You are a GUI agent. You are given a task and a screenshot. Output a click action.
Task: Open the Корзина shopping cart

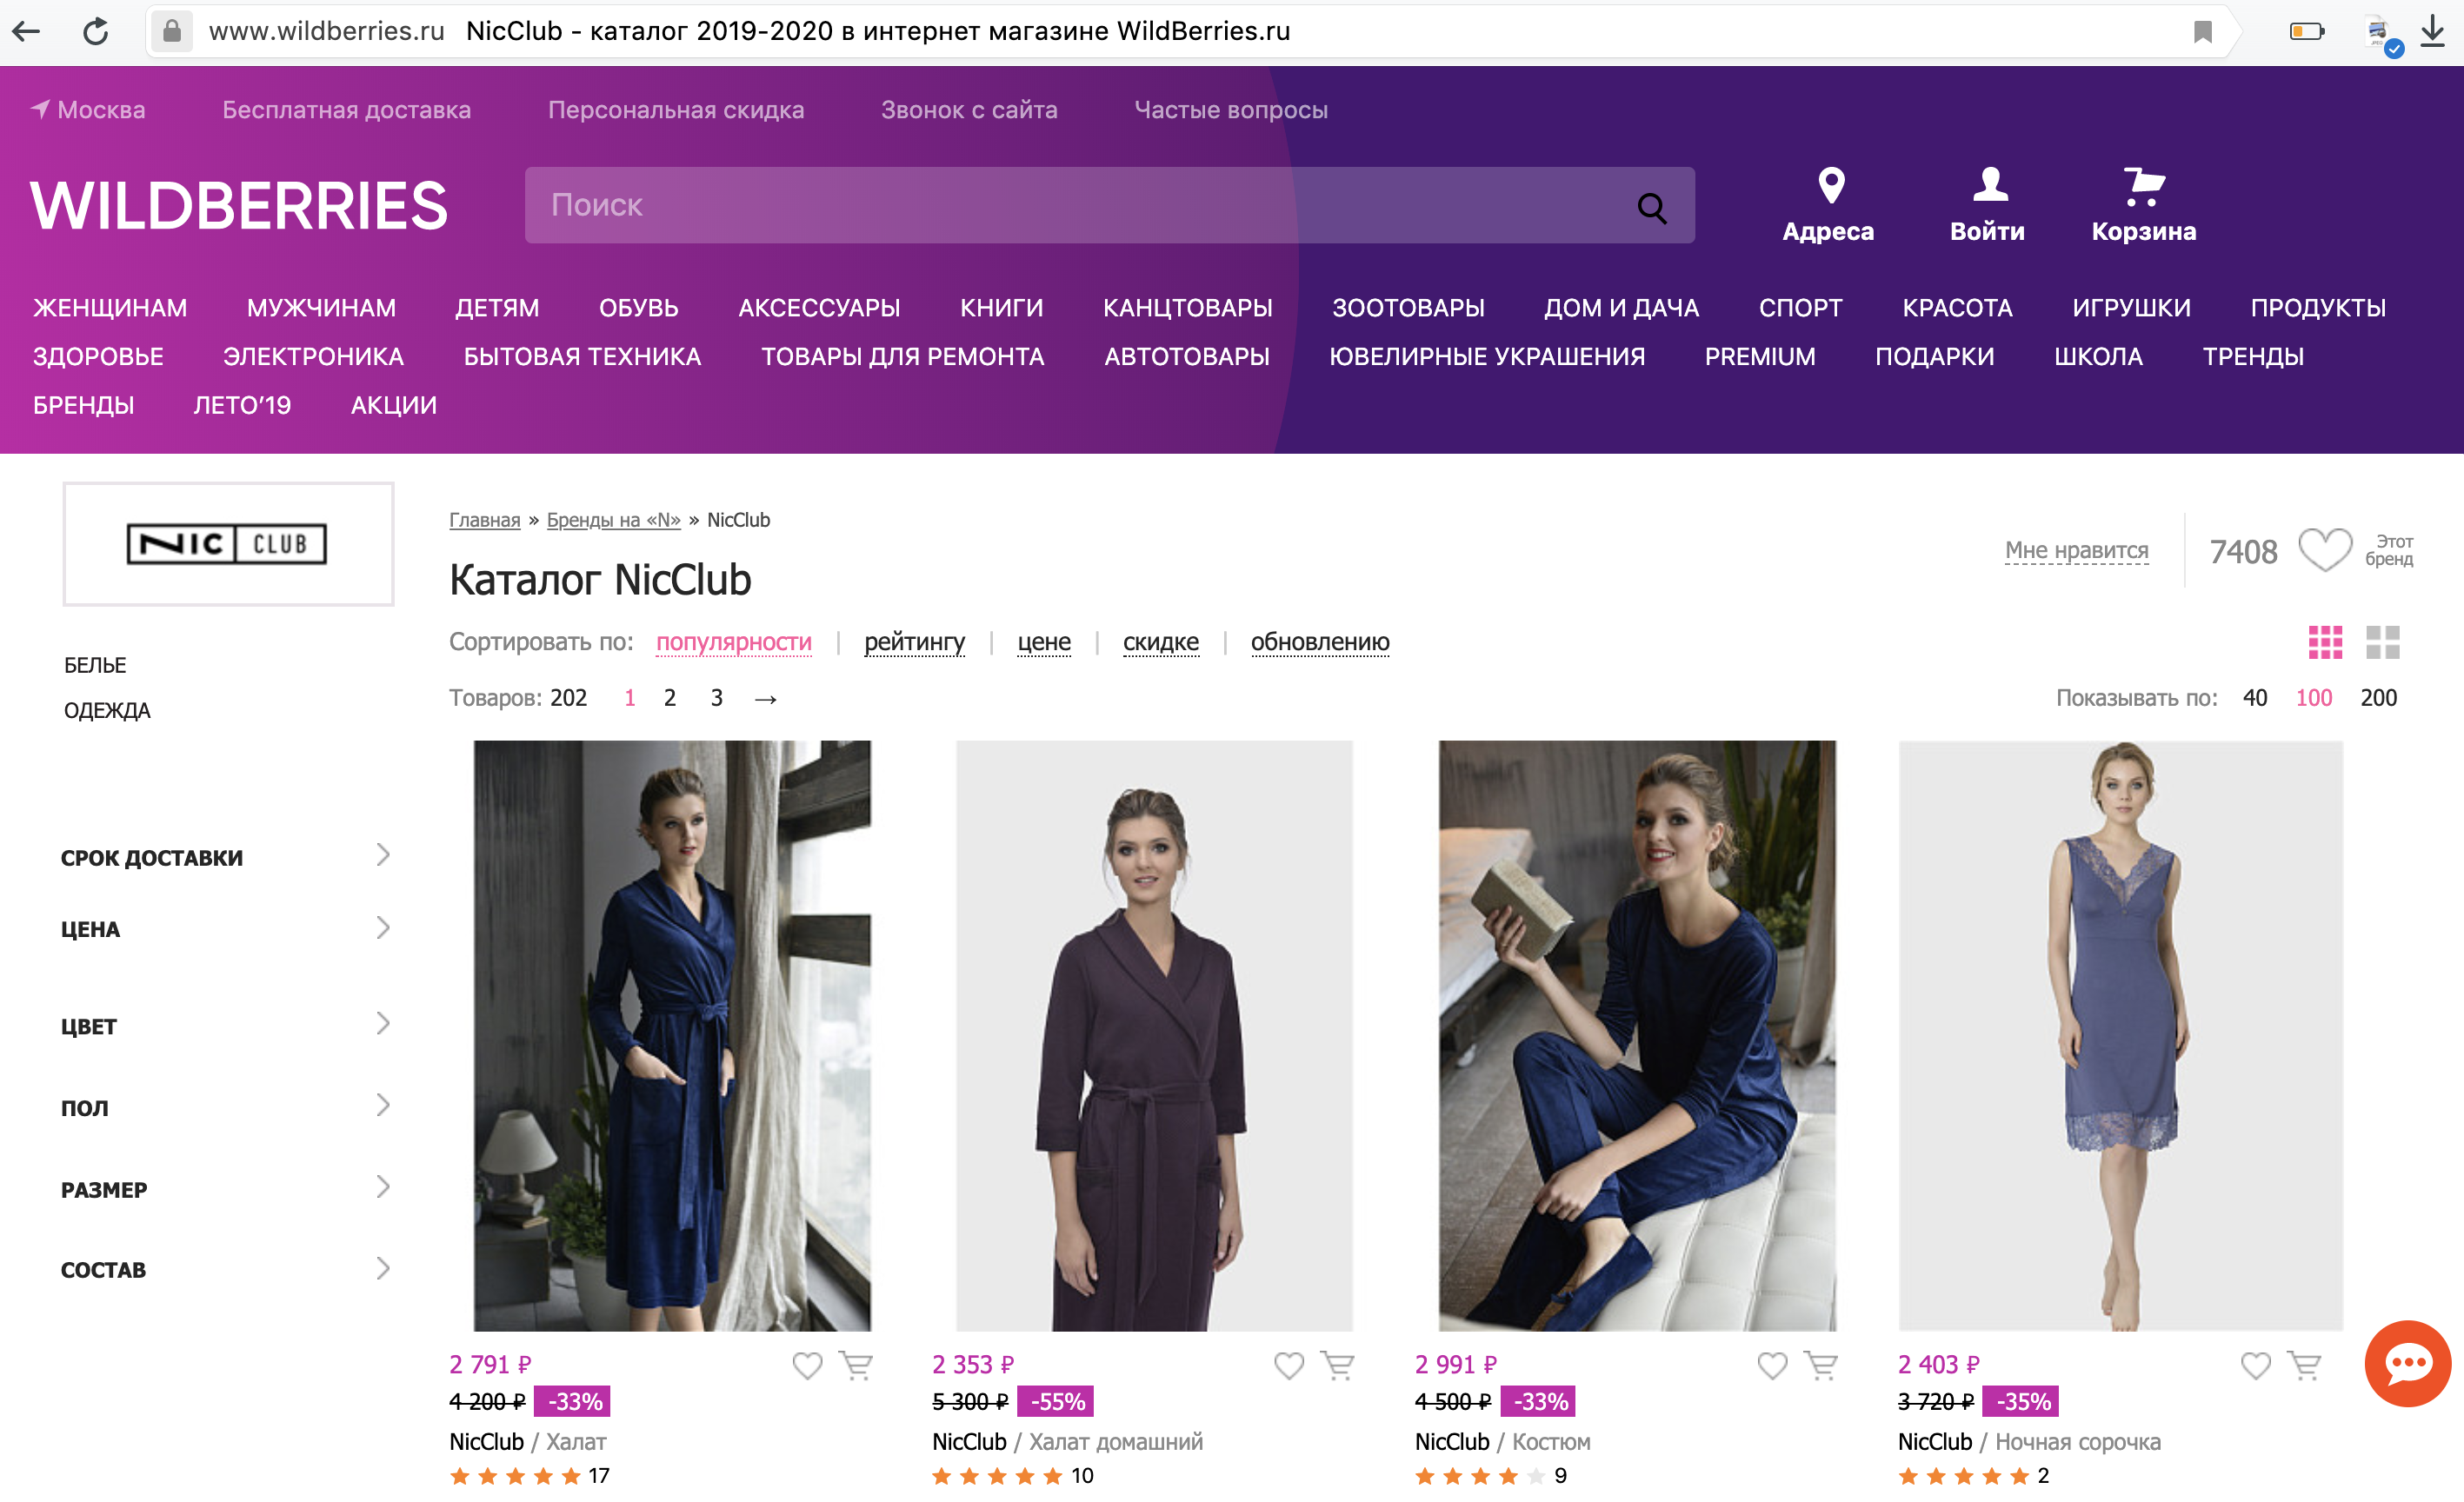coord(2143,187)
